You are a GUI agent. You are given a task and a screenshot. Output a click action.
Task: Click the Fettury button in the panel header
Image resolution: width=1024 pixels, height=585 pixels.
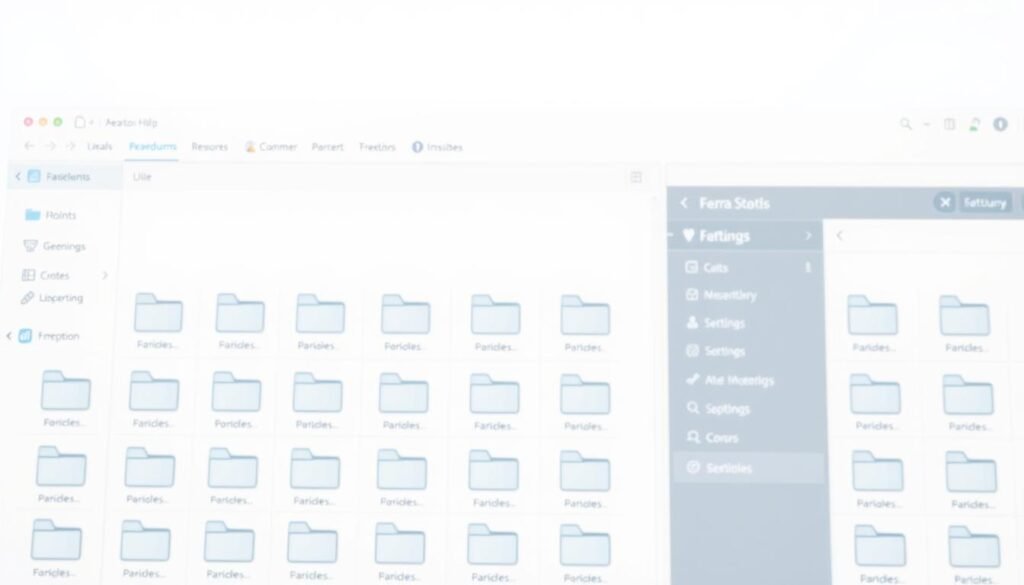984,202
